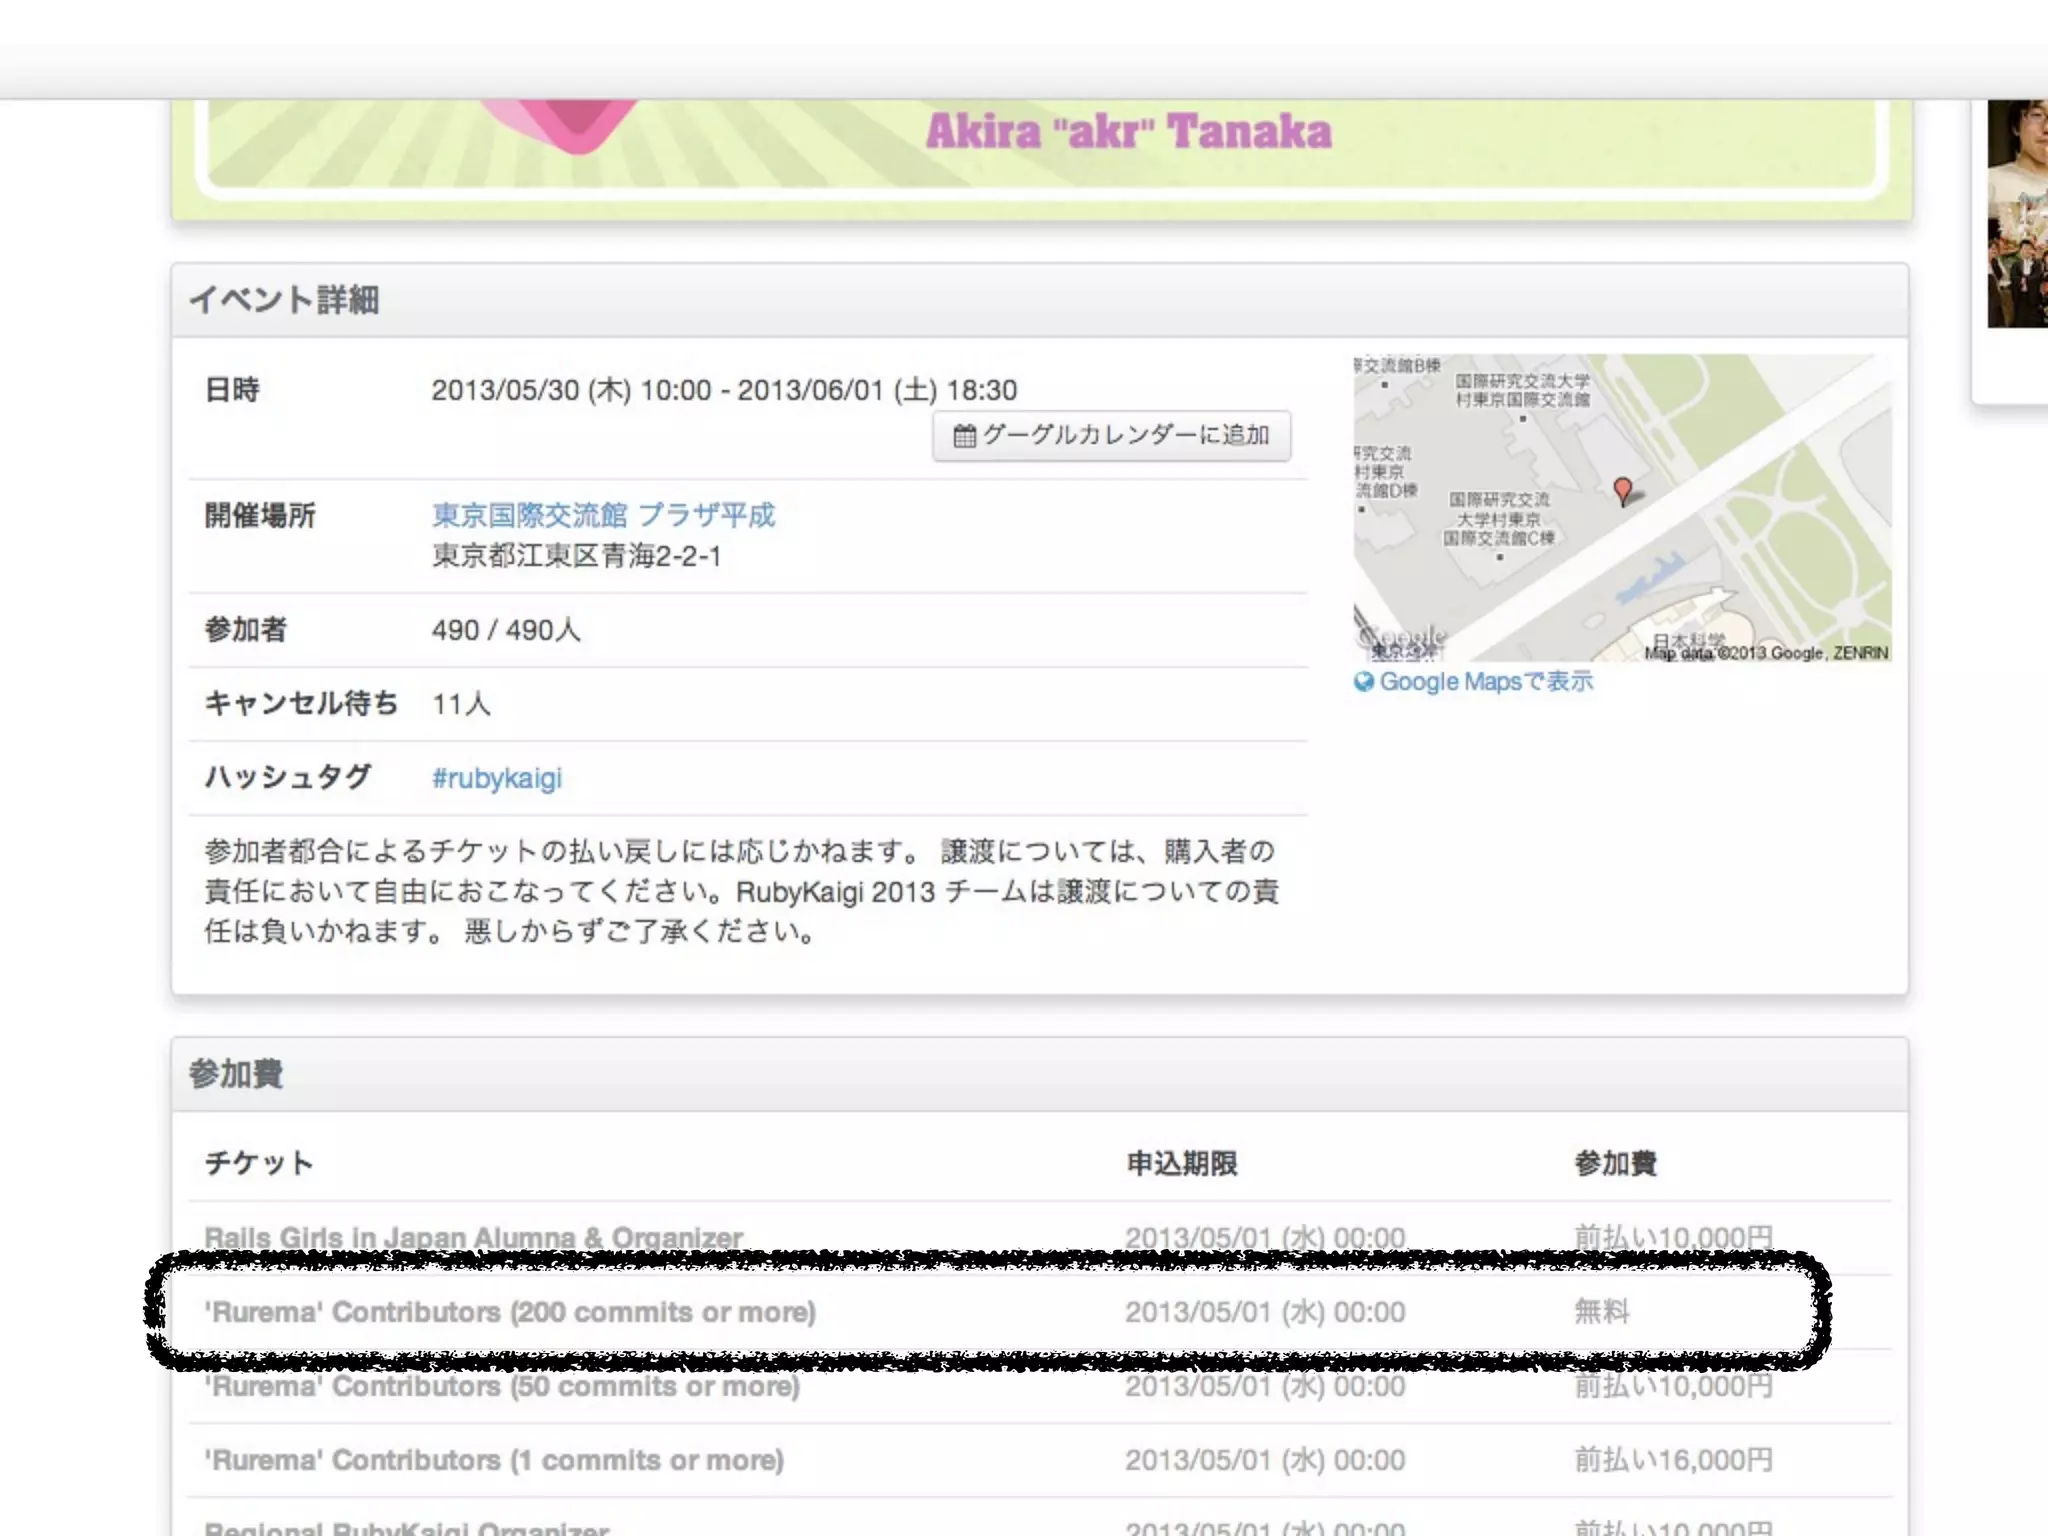The width and height of the screenshot is (2048, 1536).
Task: Click the ハッシュタグ row label
Action: 288,777
